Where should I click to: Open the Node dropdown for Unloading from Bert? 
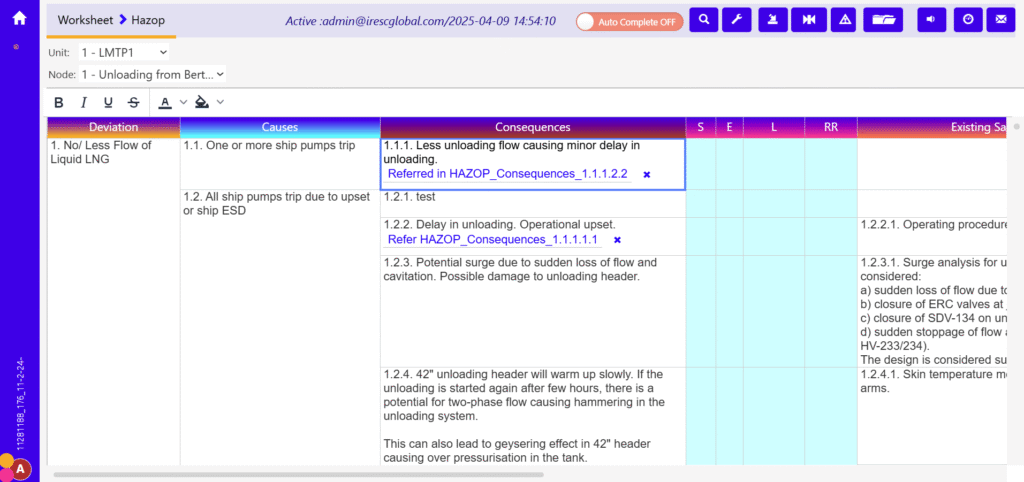pyautogui.click(x=152, y=74)
